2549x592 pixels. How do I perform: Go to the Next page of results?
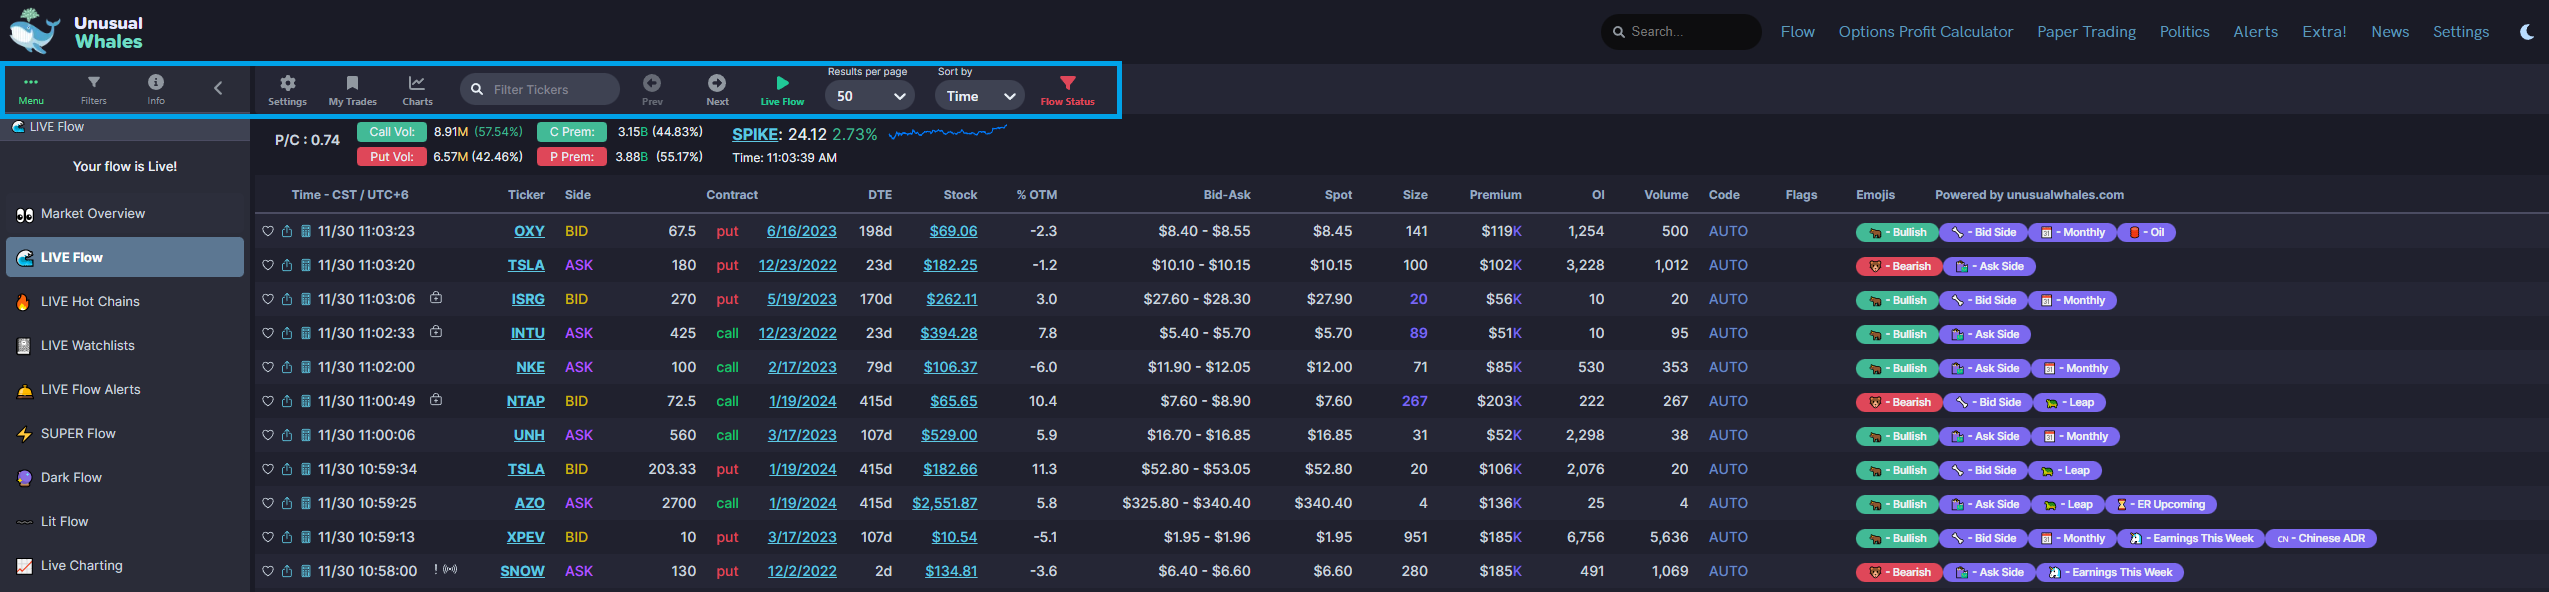(717, 90)
